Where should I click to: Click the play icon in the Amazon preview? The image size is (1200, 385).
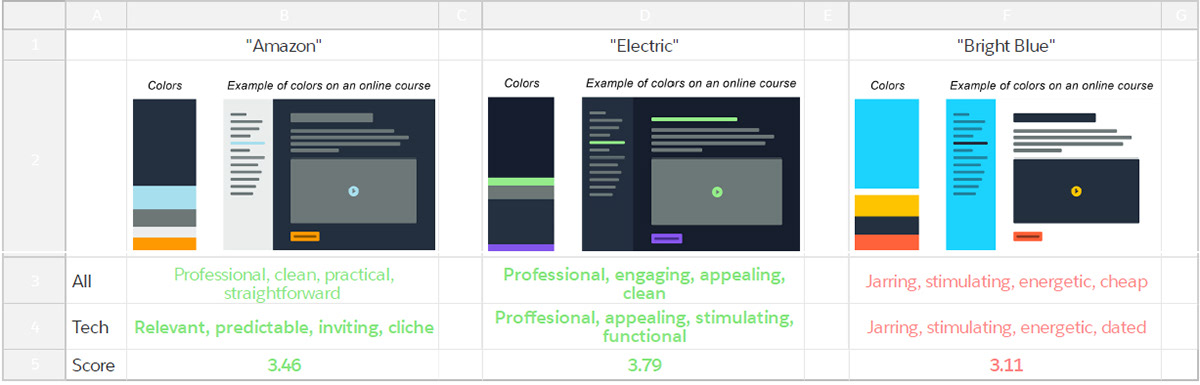(353, 191)
